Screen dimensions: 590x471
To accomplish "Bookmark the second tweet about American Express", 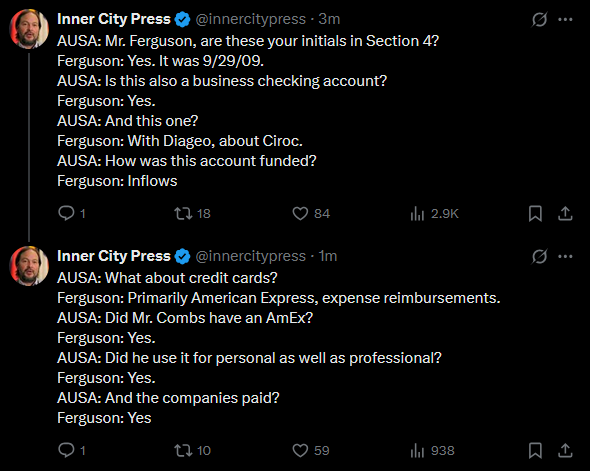I will point(535,450).
